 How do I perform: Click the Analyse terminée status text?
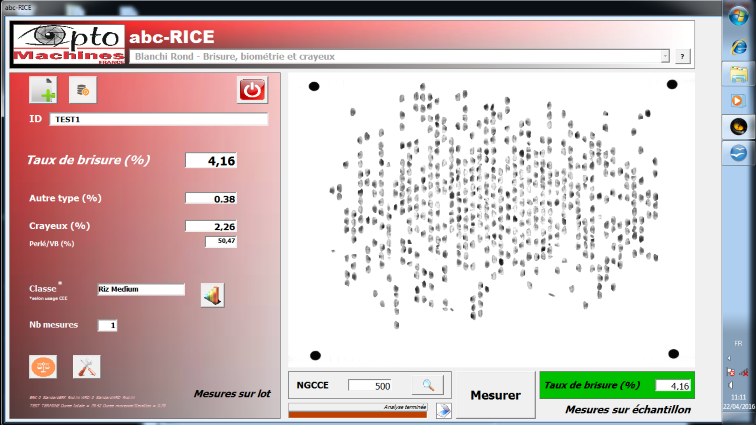(405, 407)
